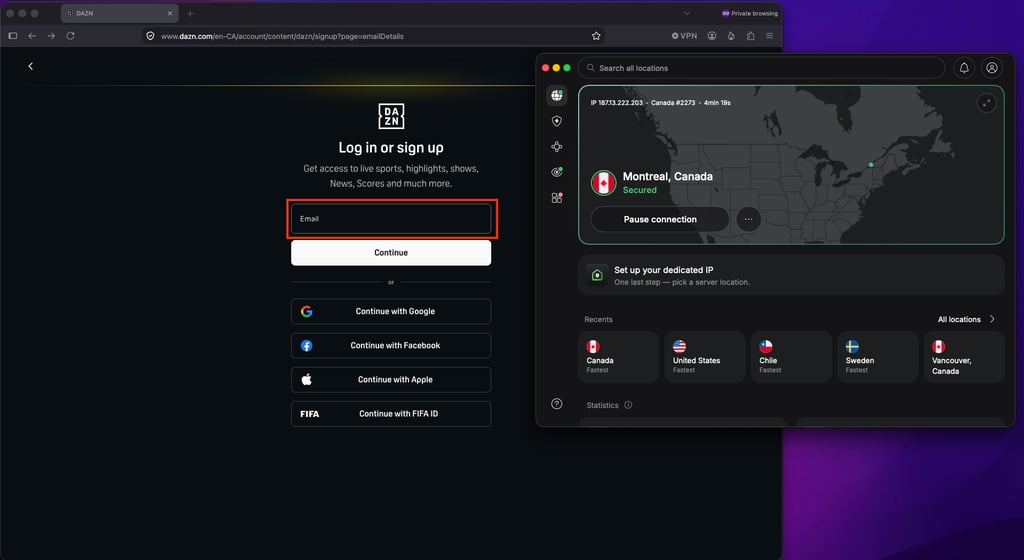Choose Continue with FIFA ID
The image size is (1024, 560).
391,414
